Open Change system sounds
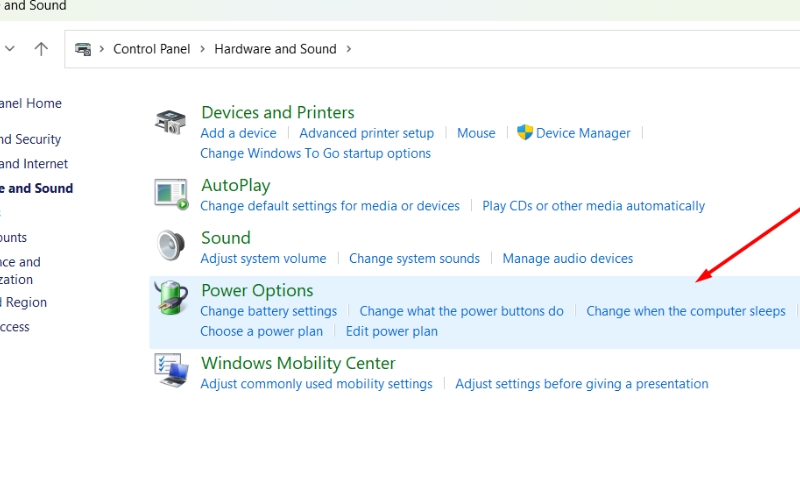The image size is (800, 490). click(414, 258)
